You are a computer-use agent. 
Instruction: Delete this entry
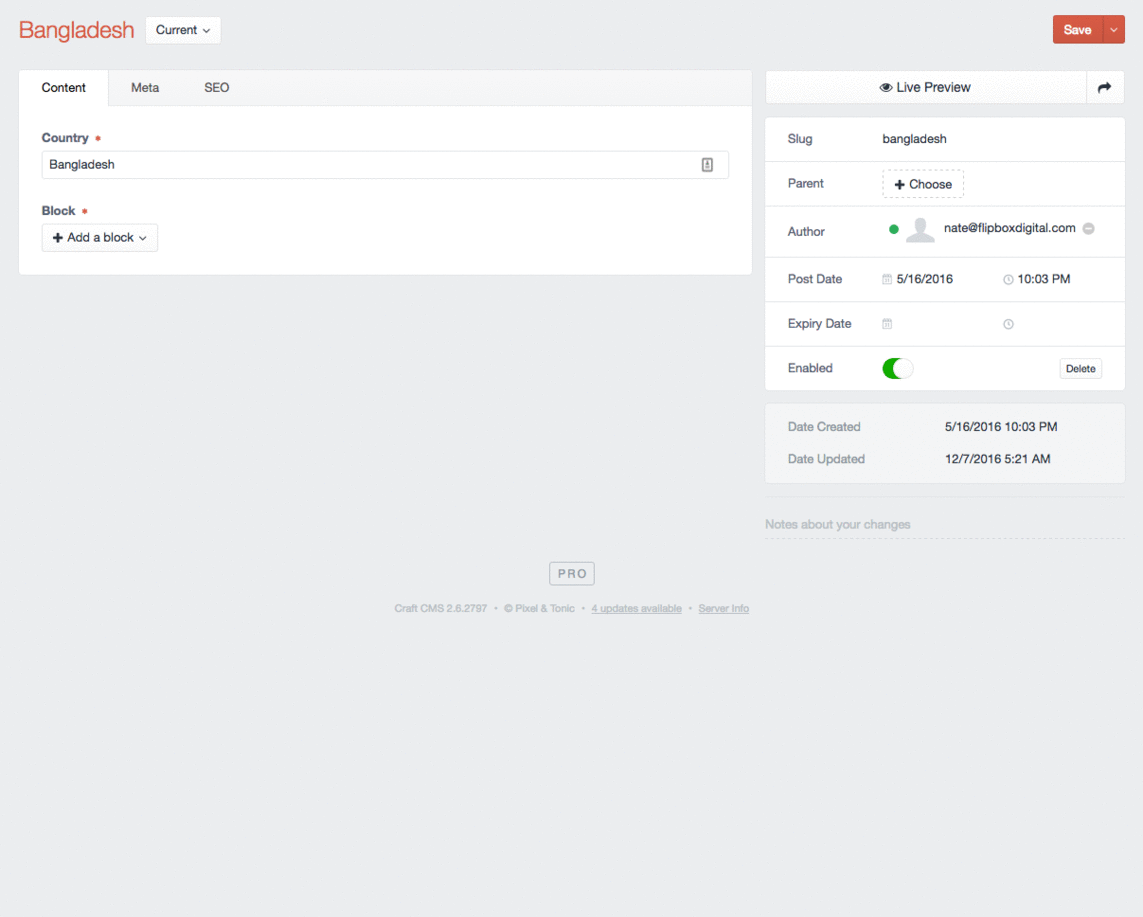(x=1080, y=369)
